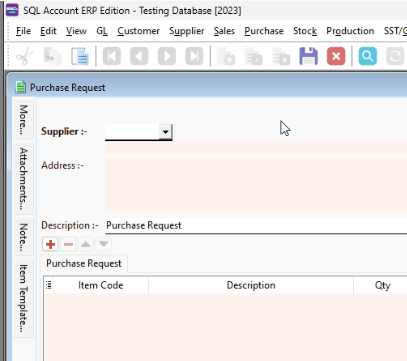Select the Note... side tab

23,236
